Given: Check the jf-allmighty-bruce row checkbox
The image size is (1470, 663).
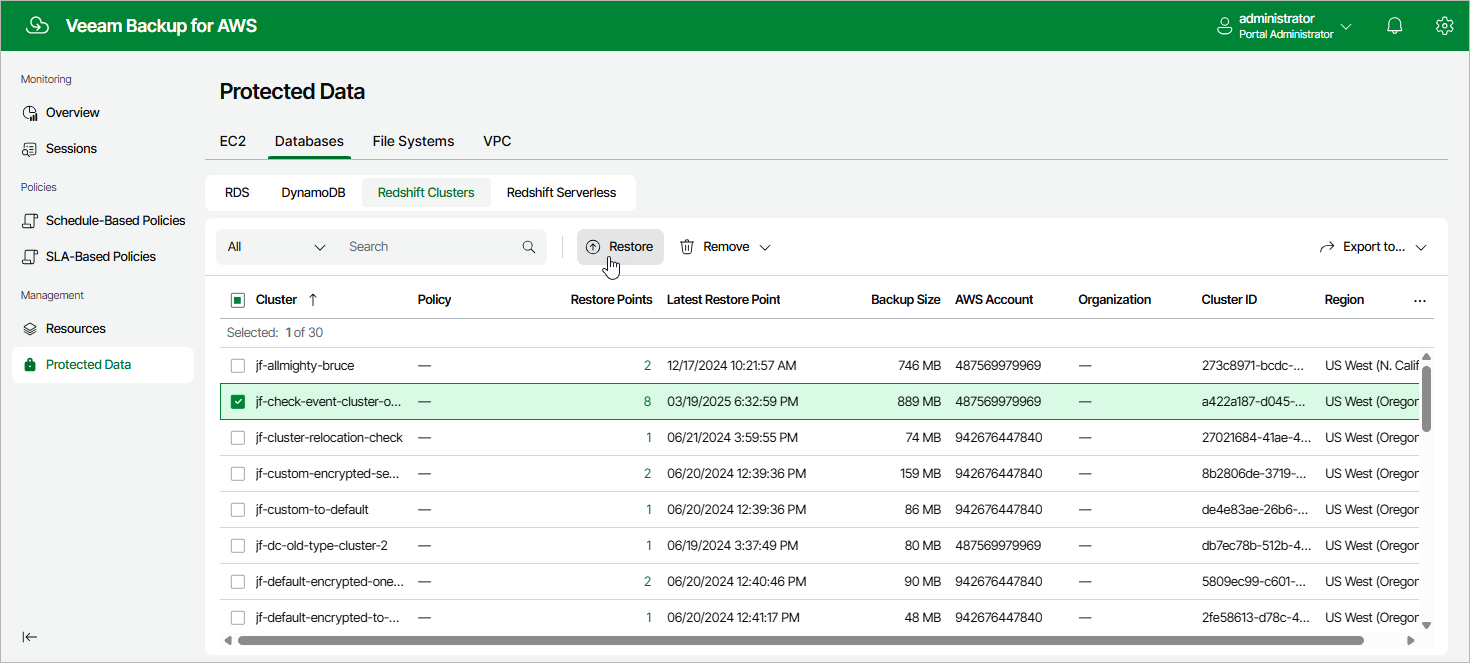Looking at the screenshot, I should [x=238, y=366].
